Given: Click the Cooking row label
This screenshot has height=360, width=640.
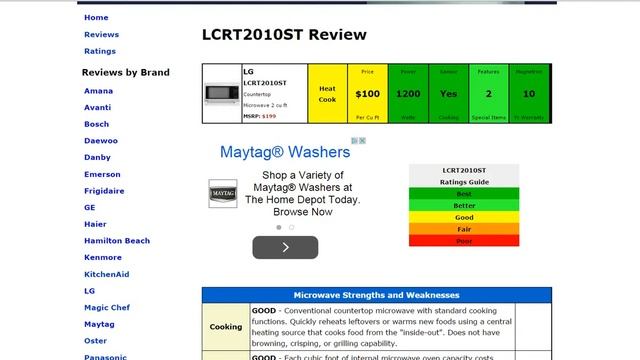Looking at the screenshot, I should (226, 327).
